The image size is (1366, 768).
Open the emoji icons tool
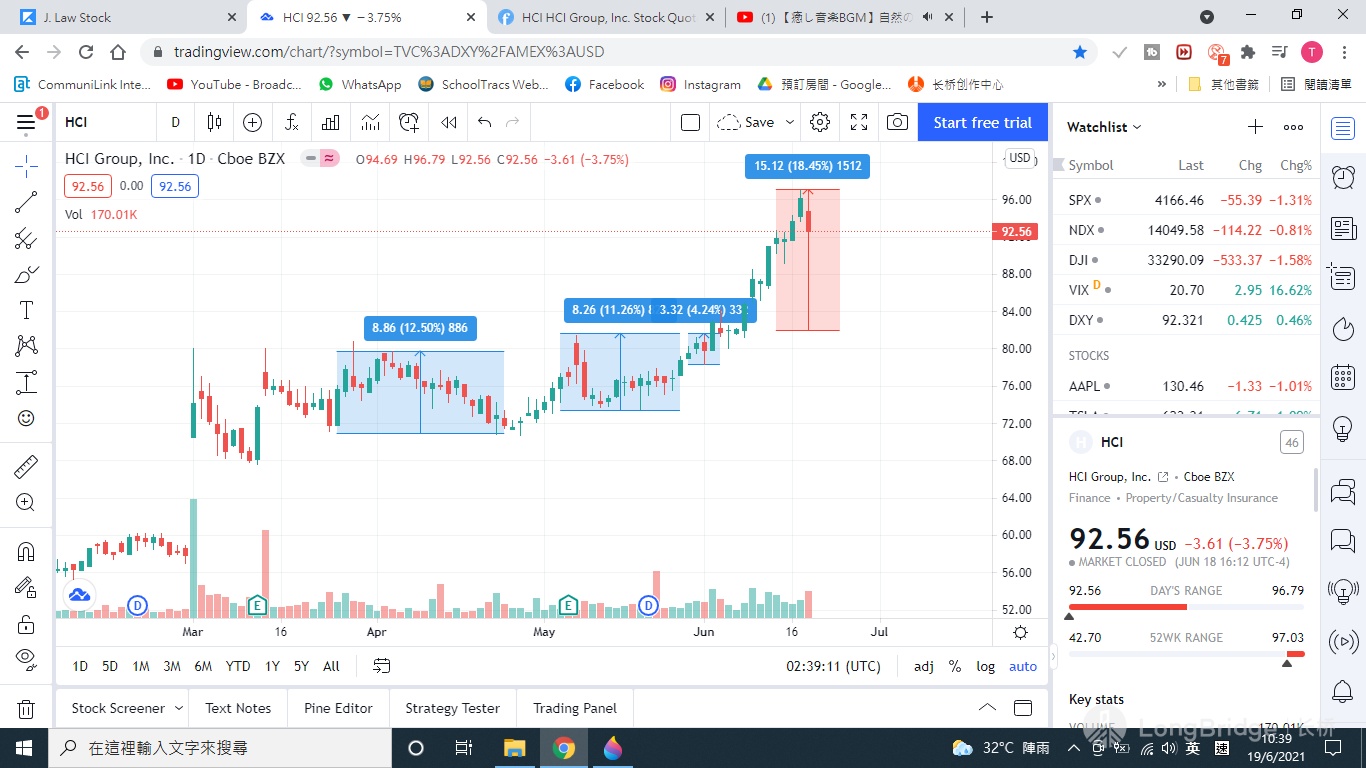[26, 418]
